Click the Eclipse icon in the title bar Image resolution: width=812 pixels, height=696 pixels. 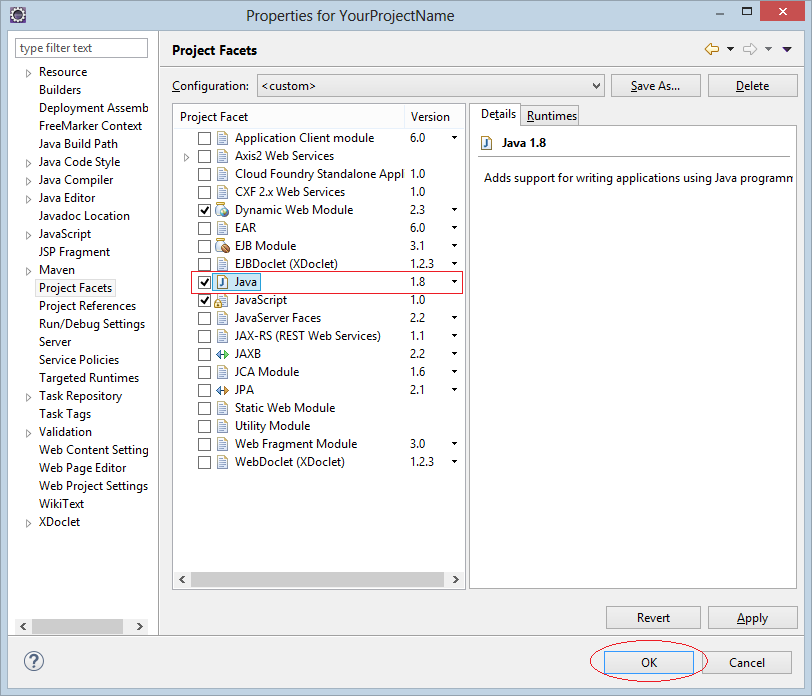pos(18,14)
